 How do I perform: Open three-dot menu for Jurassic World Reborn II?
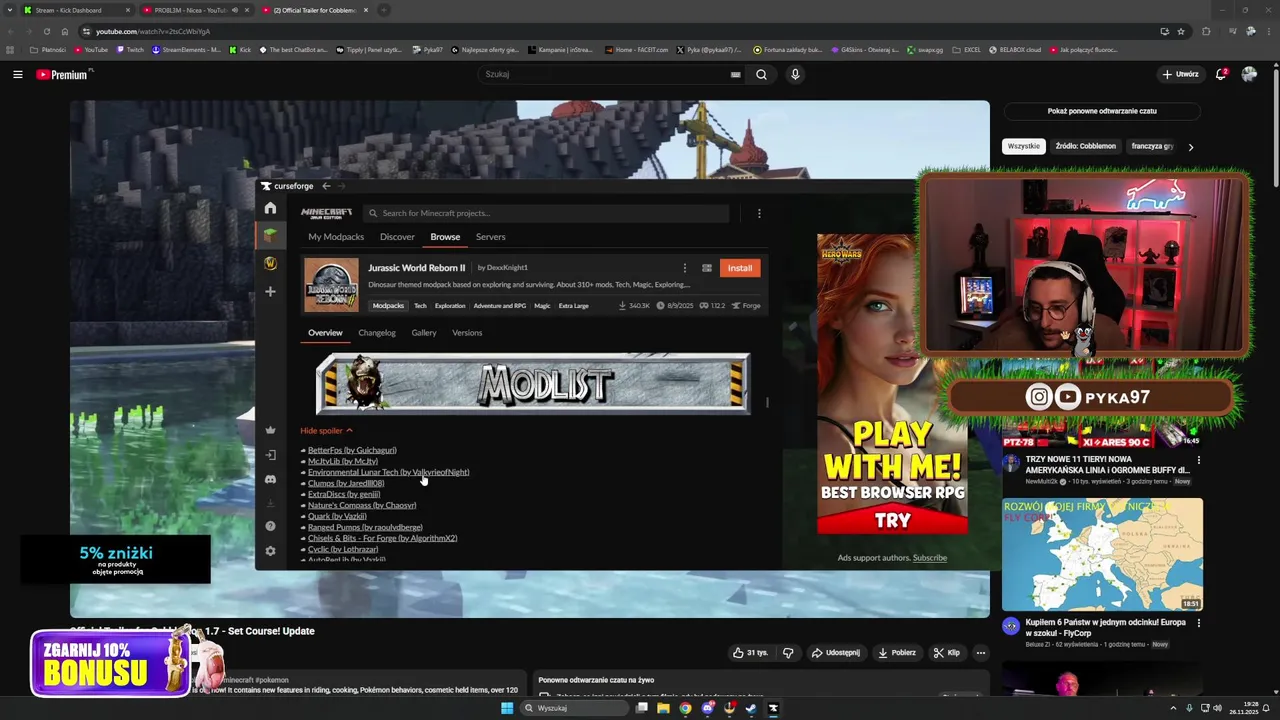(684, 268)
